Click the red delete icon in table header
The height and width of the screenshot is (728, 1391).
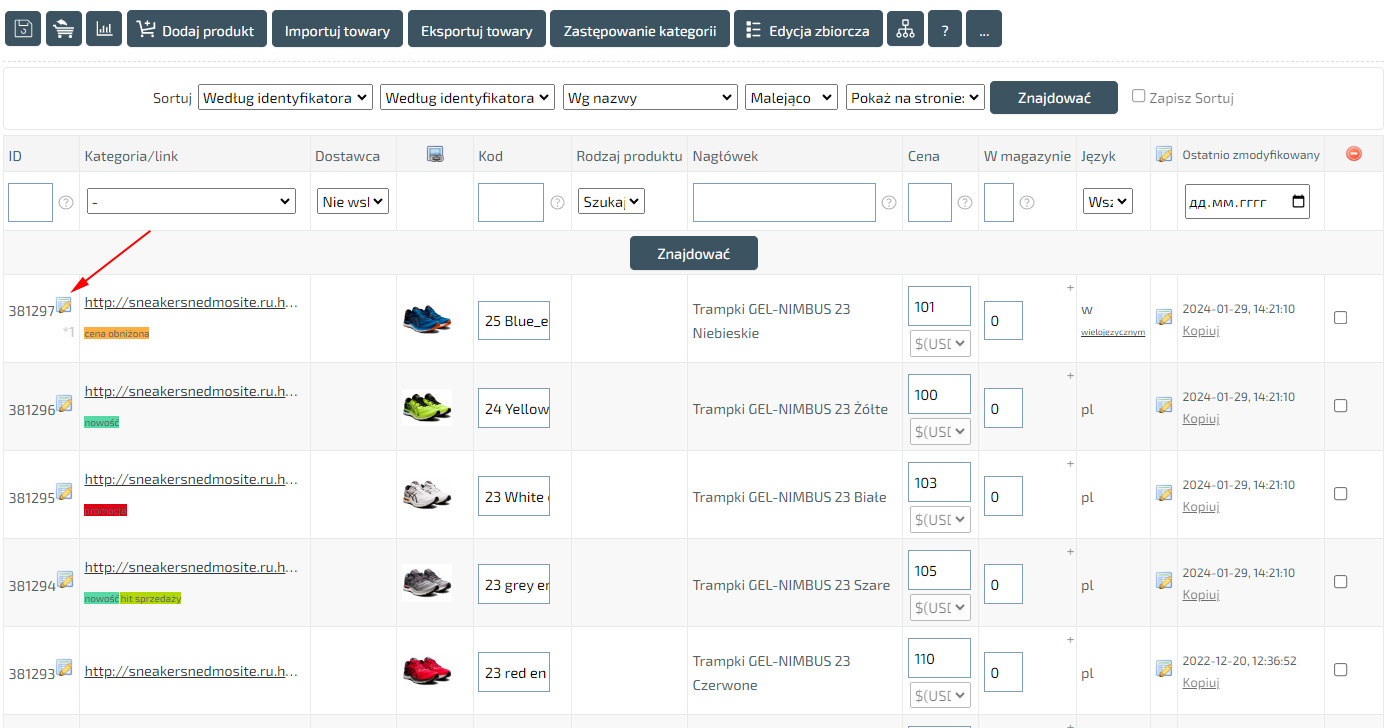click(x=1354, y=154)
